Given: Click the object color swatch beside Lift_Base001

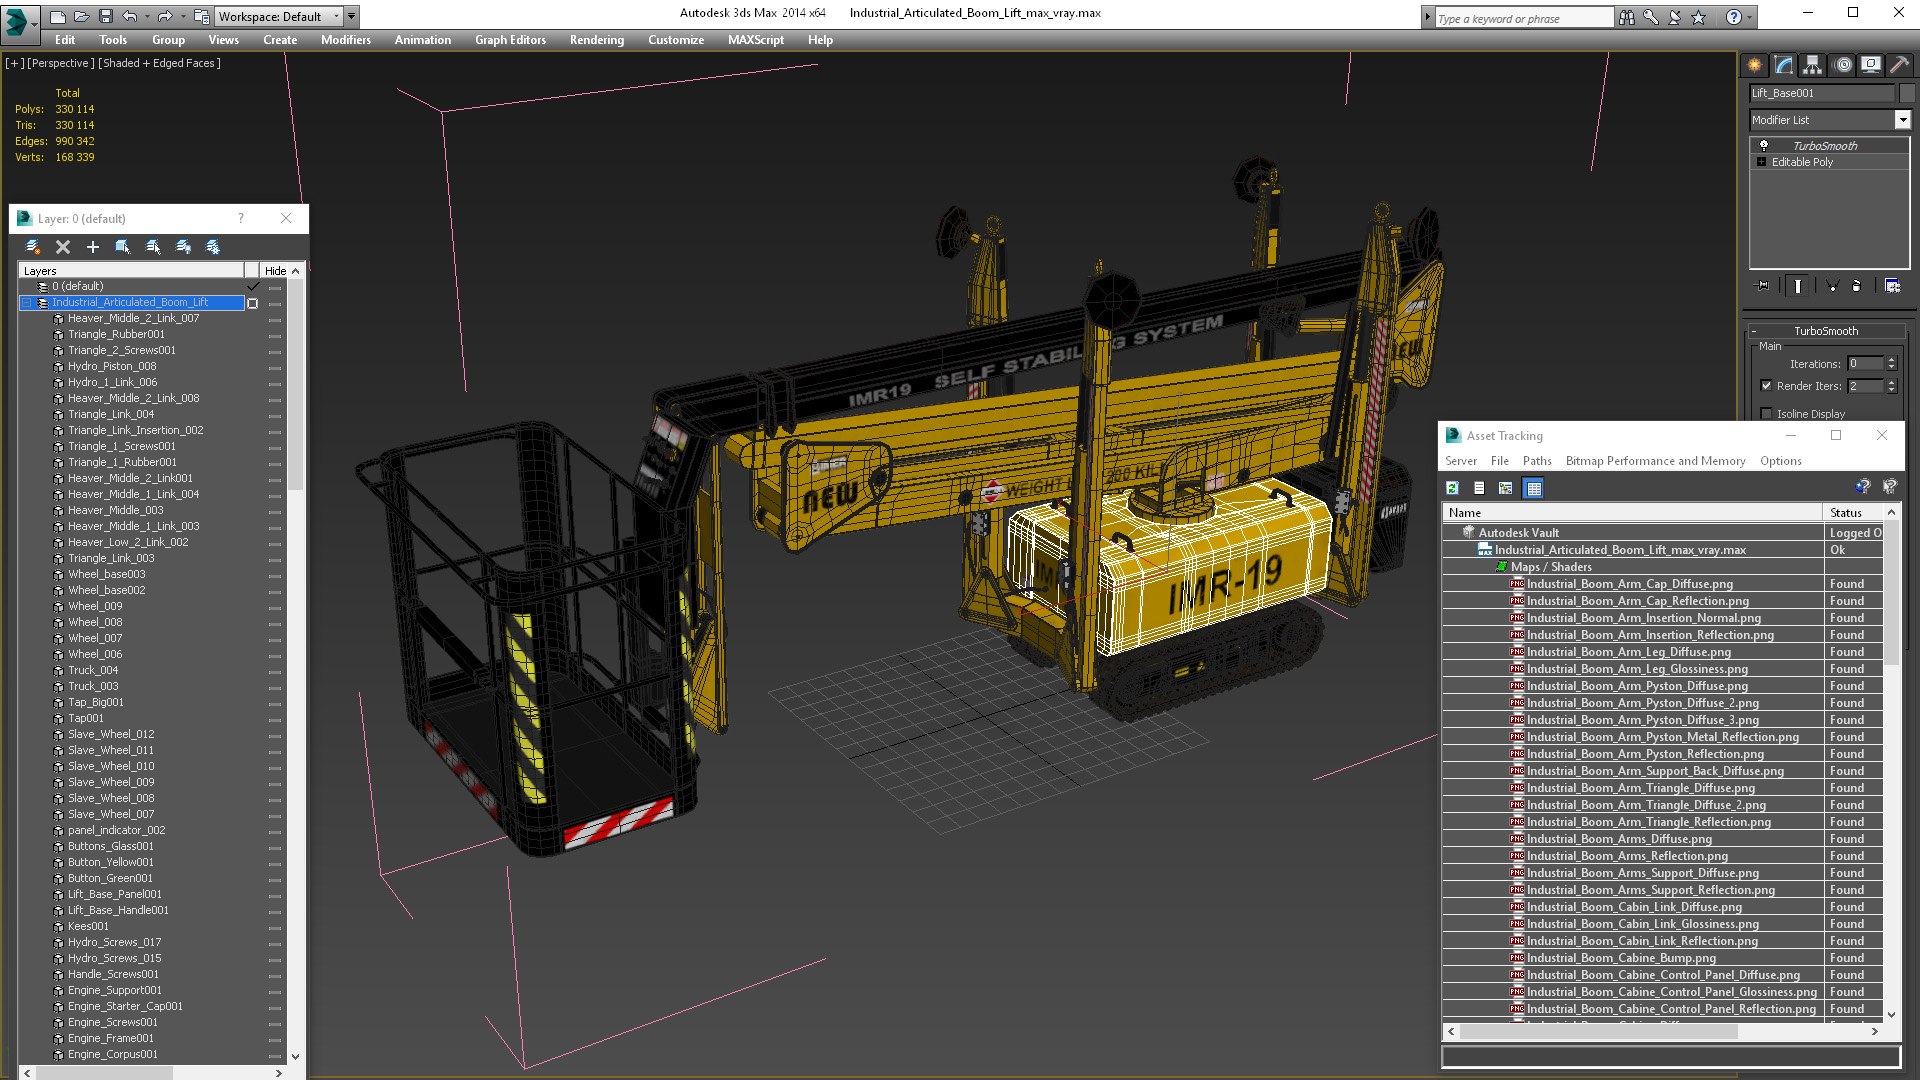Looking at the screenshot, I should click(1907, 93).
